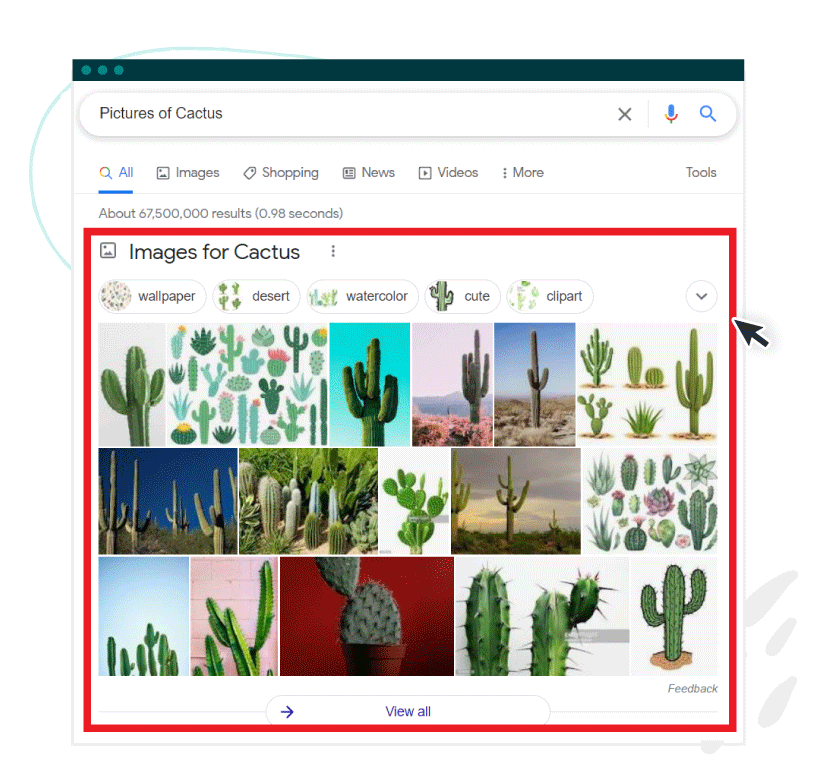Image resolution: width=820 pixels, height=770 pixels.
Task: Click the Feedback link
Action: click(x=692, y=688)
